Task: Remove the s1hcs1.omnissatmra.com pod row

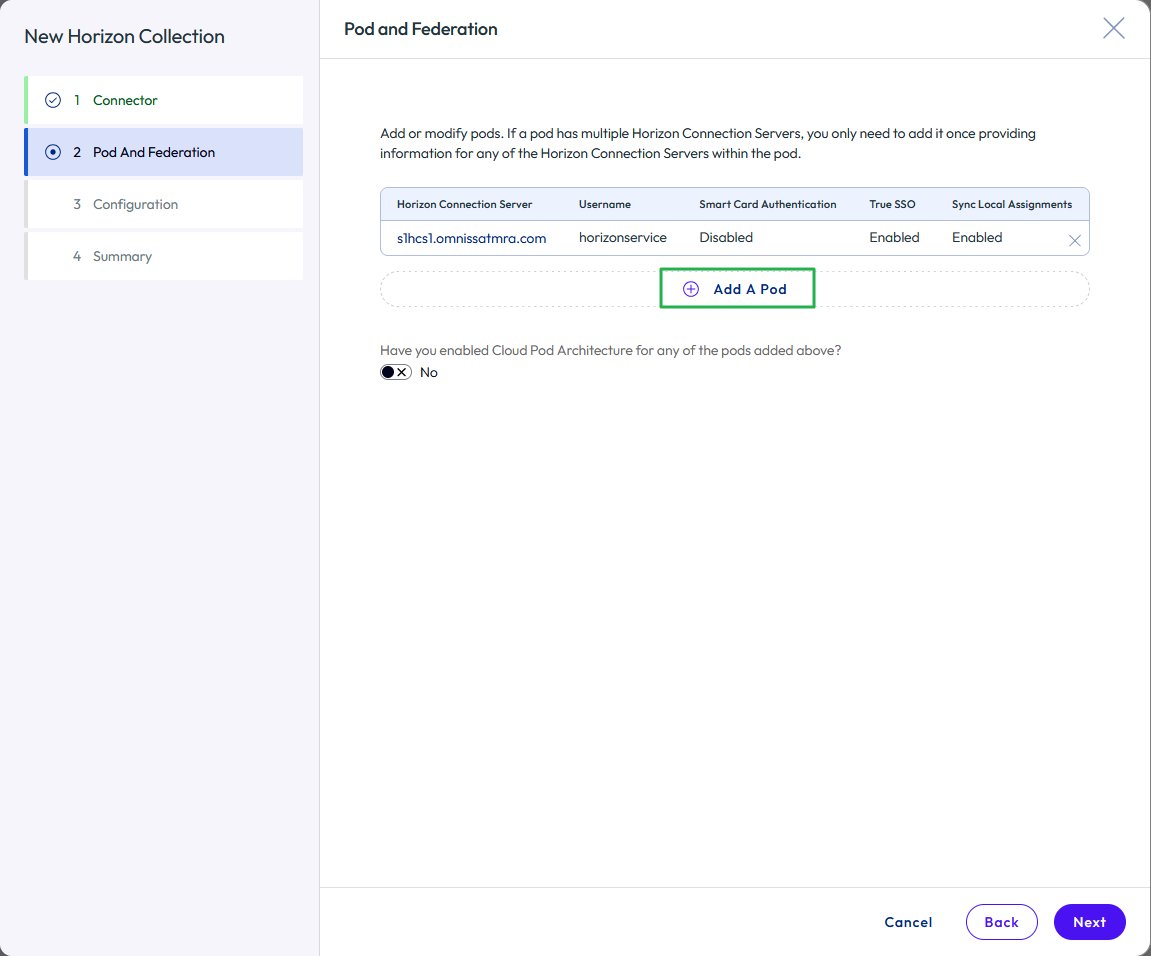Action: [x=1075, y=240]
